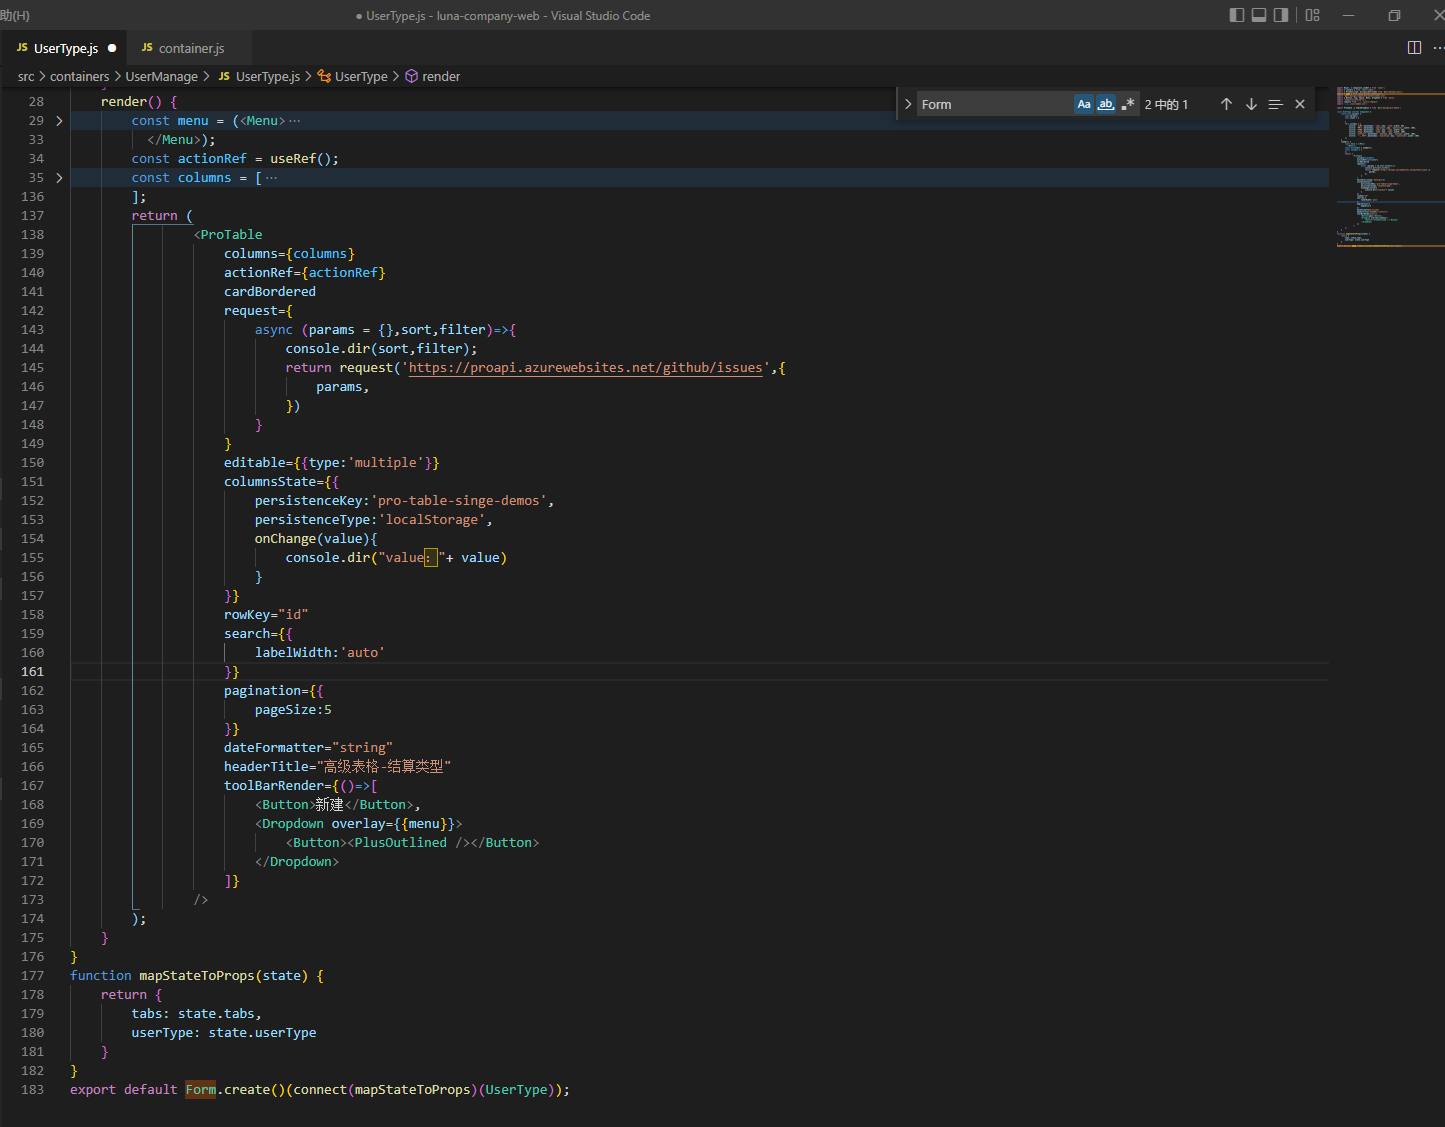Toggle Match Whole Word in find widget
Viewport: 1445px width, 1127px height.
point(1106,104)
